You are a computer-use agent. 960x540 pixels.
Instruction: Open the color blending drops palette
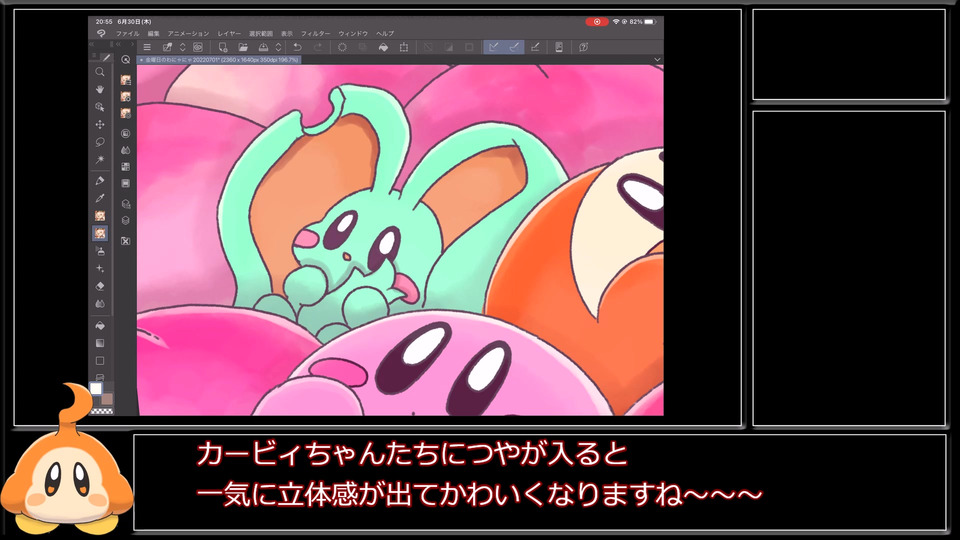pos(126,150)
